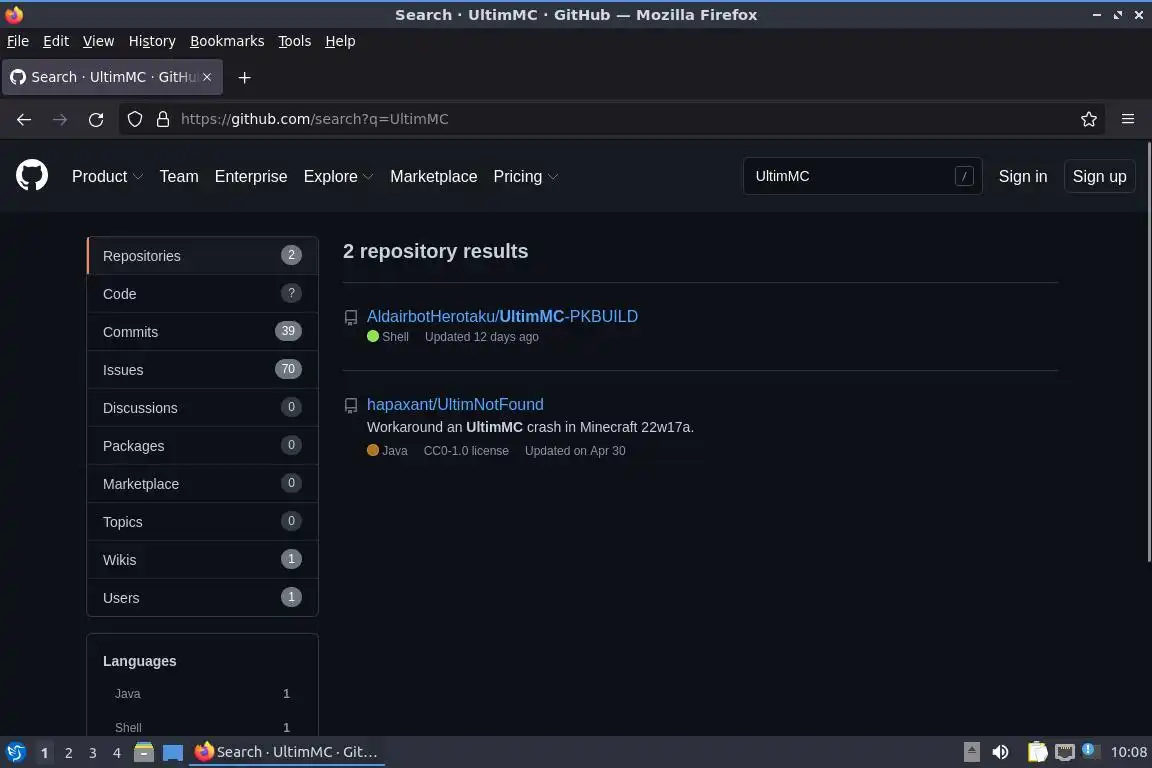The width and height of the screenshot is (1152, 768).
Task: Select Issues search filter
Action: click(203, 370)
